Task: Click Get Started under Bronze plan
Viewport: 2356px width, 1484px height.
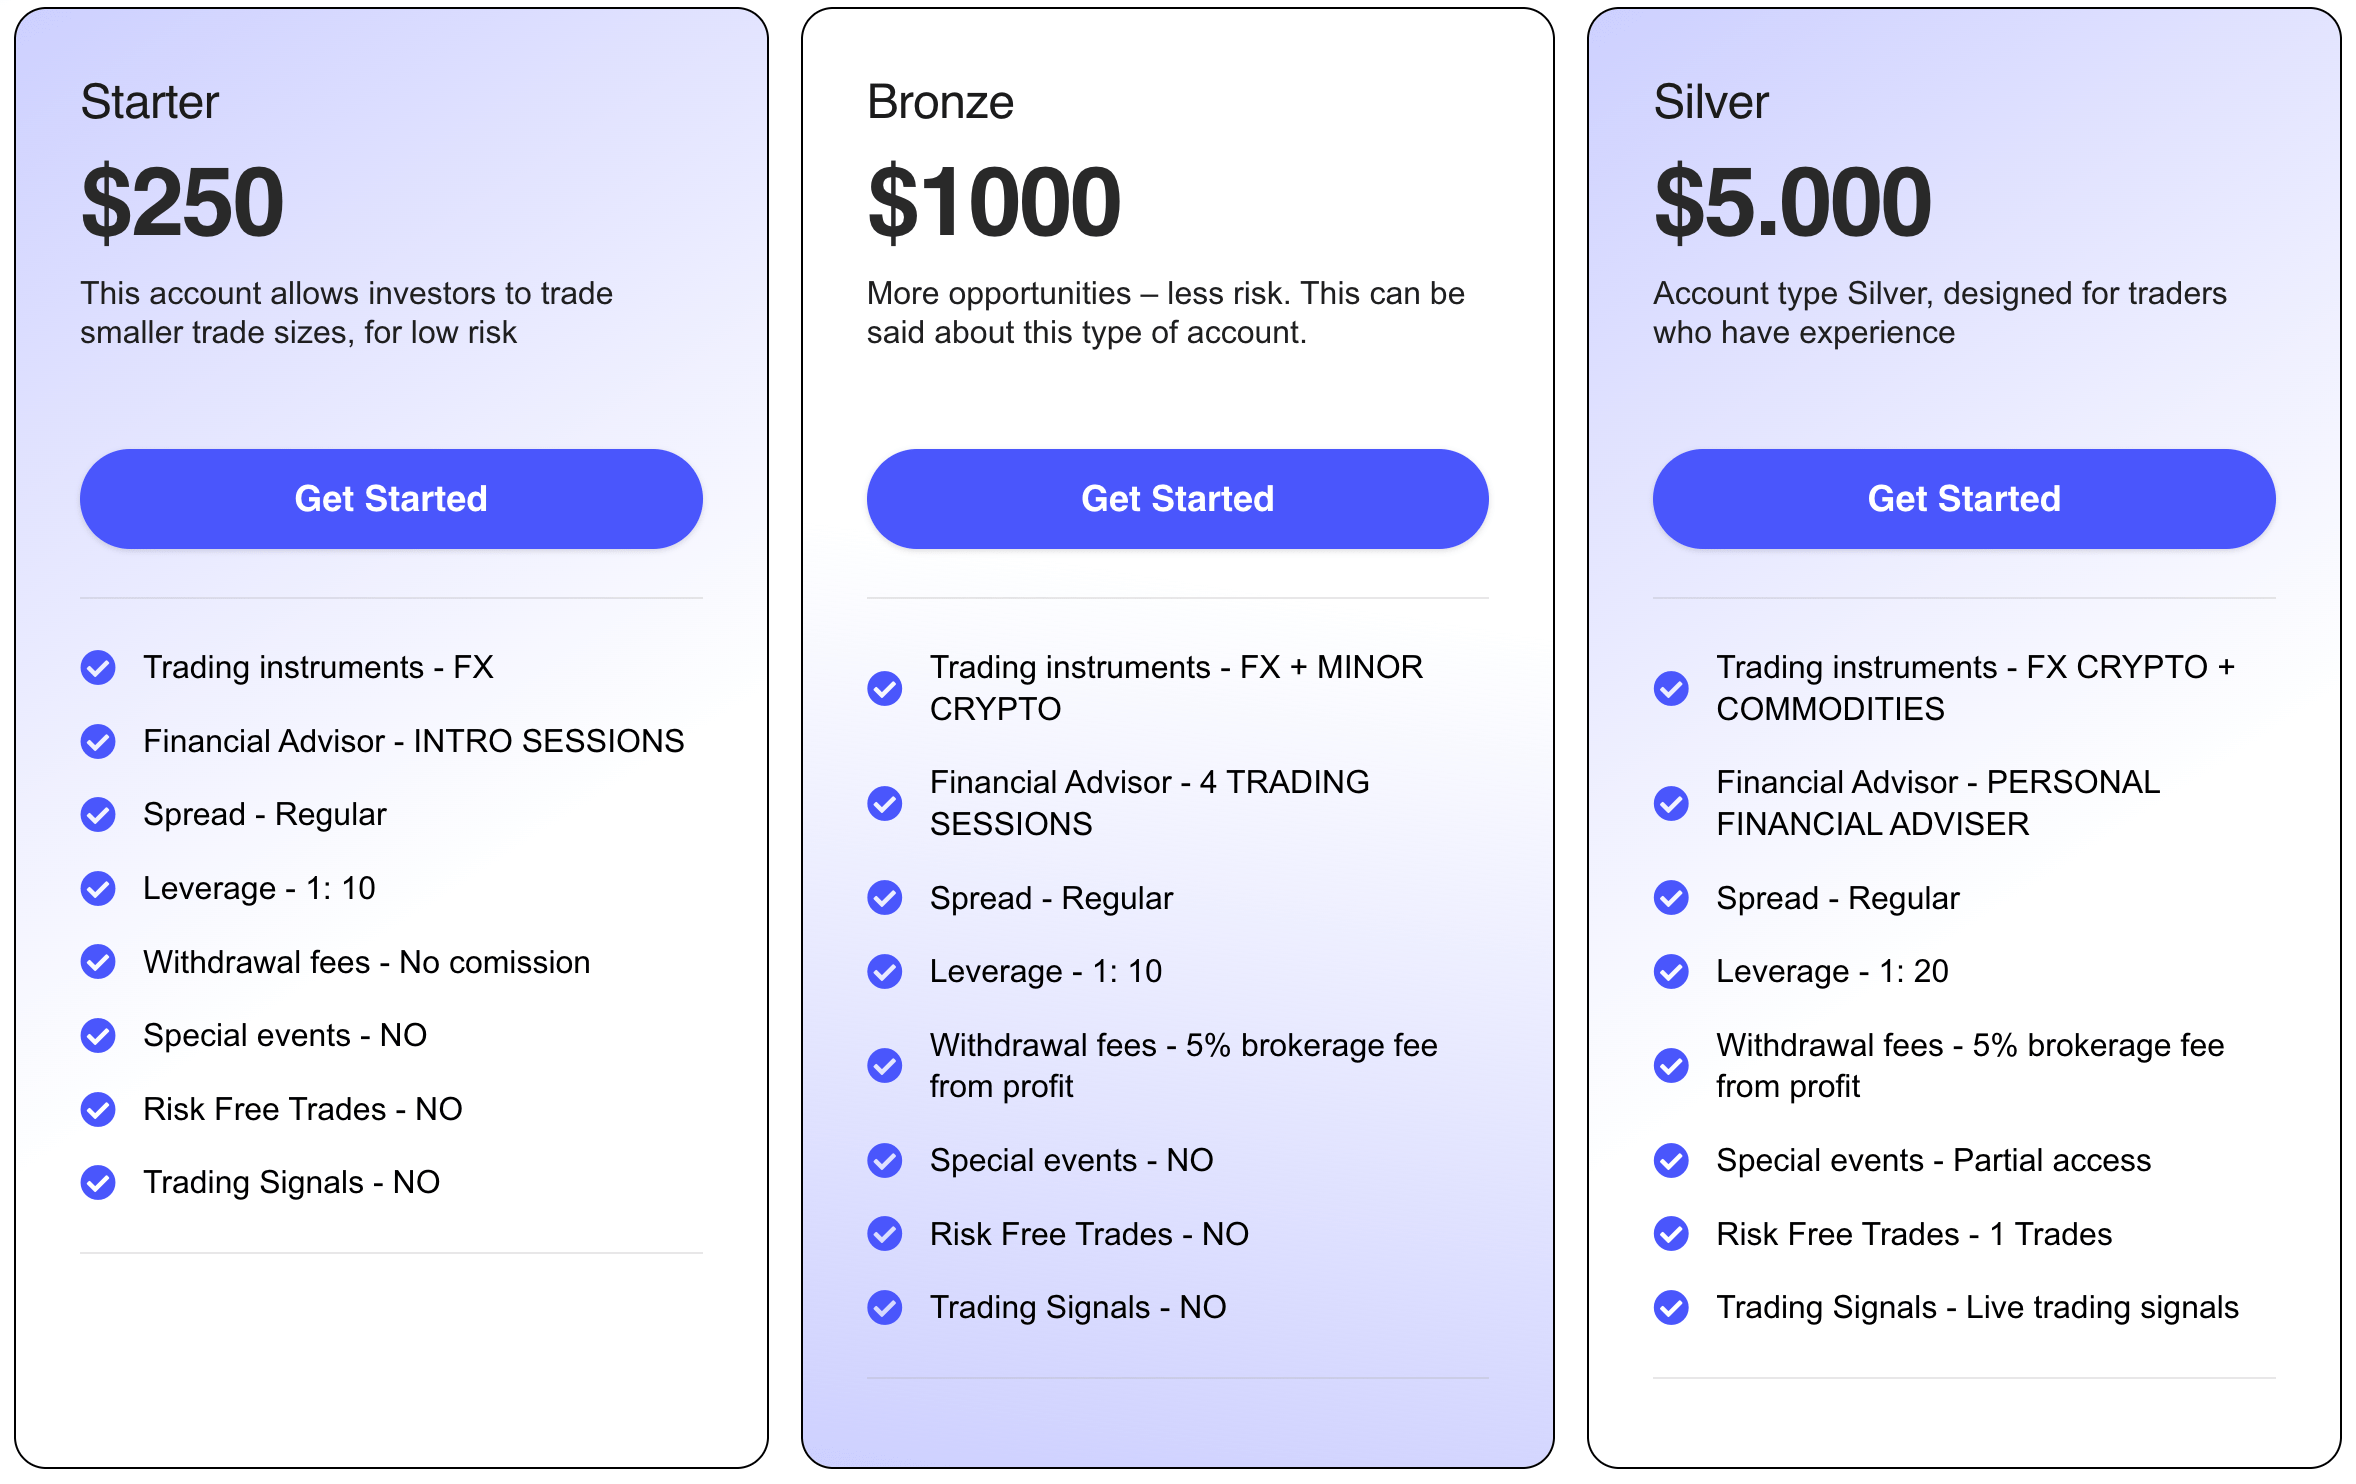Action: point(1177,498)
